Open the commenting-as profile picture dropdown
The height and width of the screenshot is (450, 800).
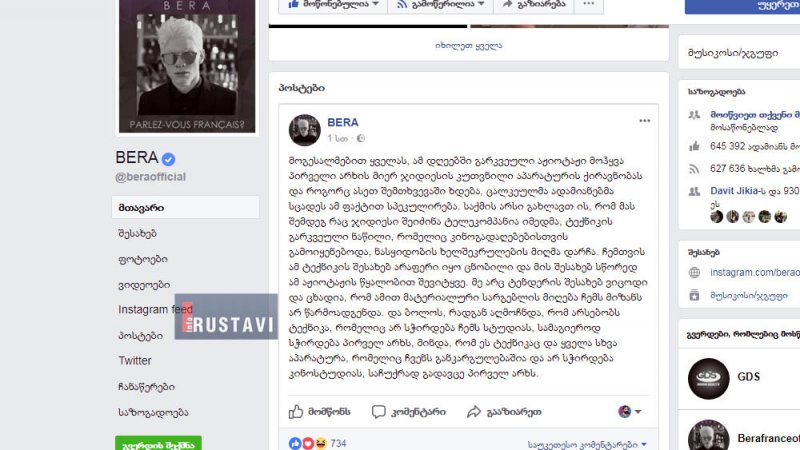click(630, 411)
